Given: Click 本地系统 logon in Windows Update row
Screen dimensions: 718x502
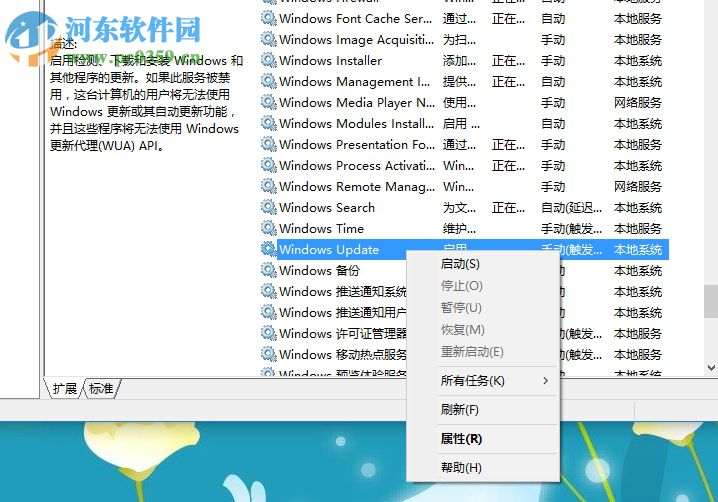Looking at the screenshot, I should pos(638,250).
